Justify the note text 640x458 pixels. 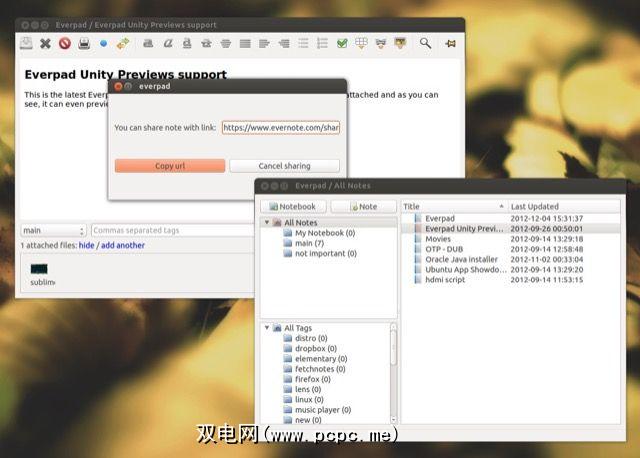pos(245,43)
